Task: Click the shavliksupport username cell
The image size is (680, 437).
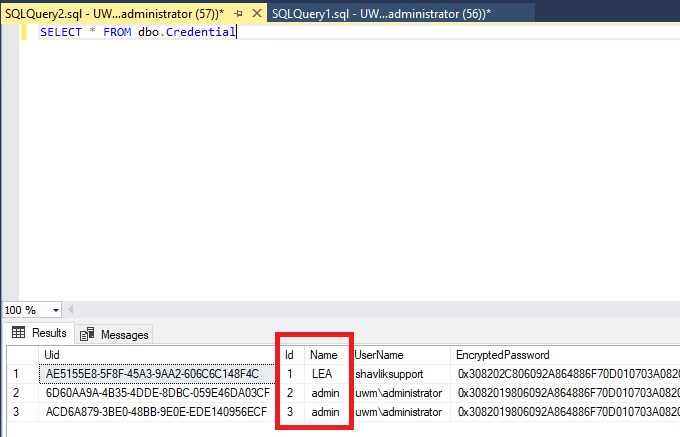Action: pos(401,374)
